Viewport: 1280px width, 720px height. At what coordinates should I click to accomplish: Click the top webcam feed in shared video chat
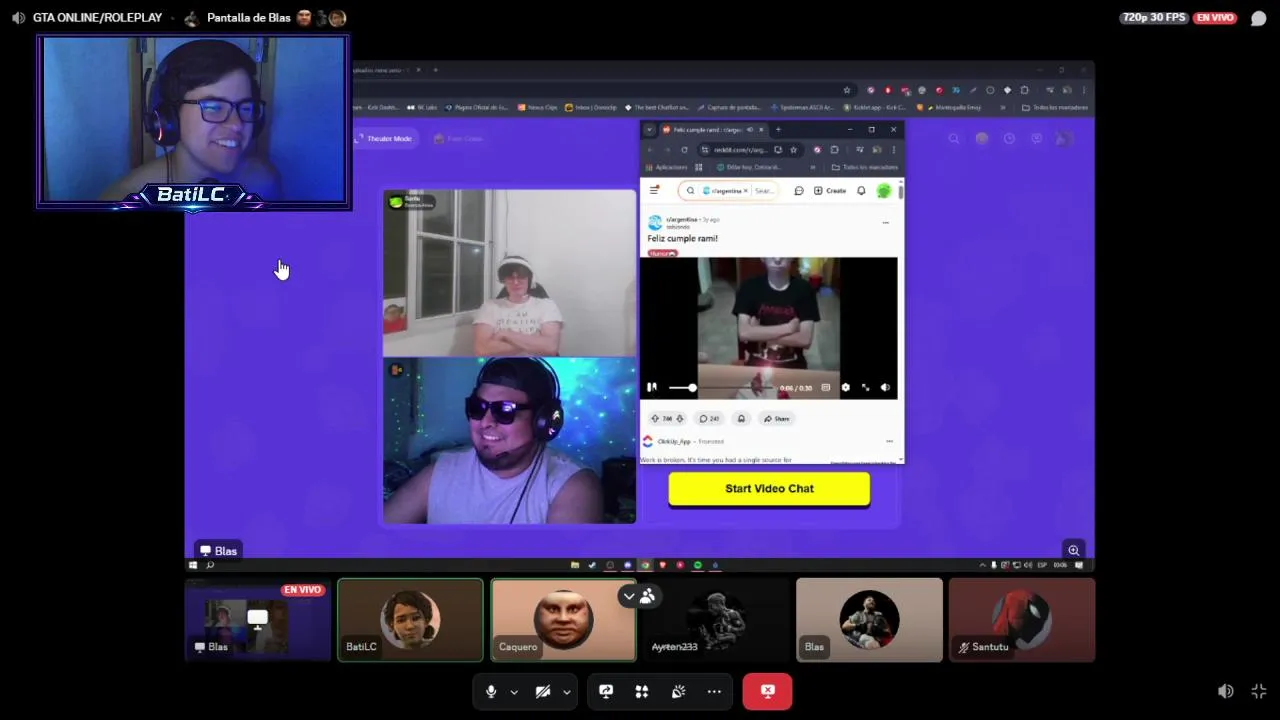(509, 273)
